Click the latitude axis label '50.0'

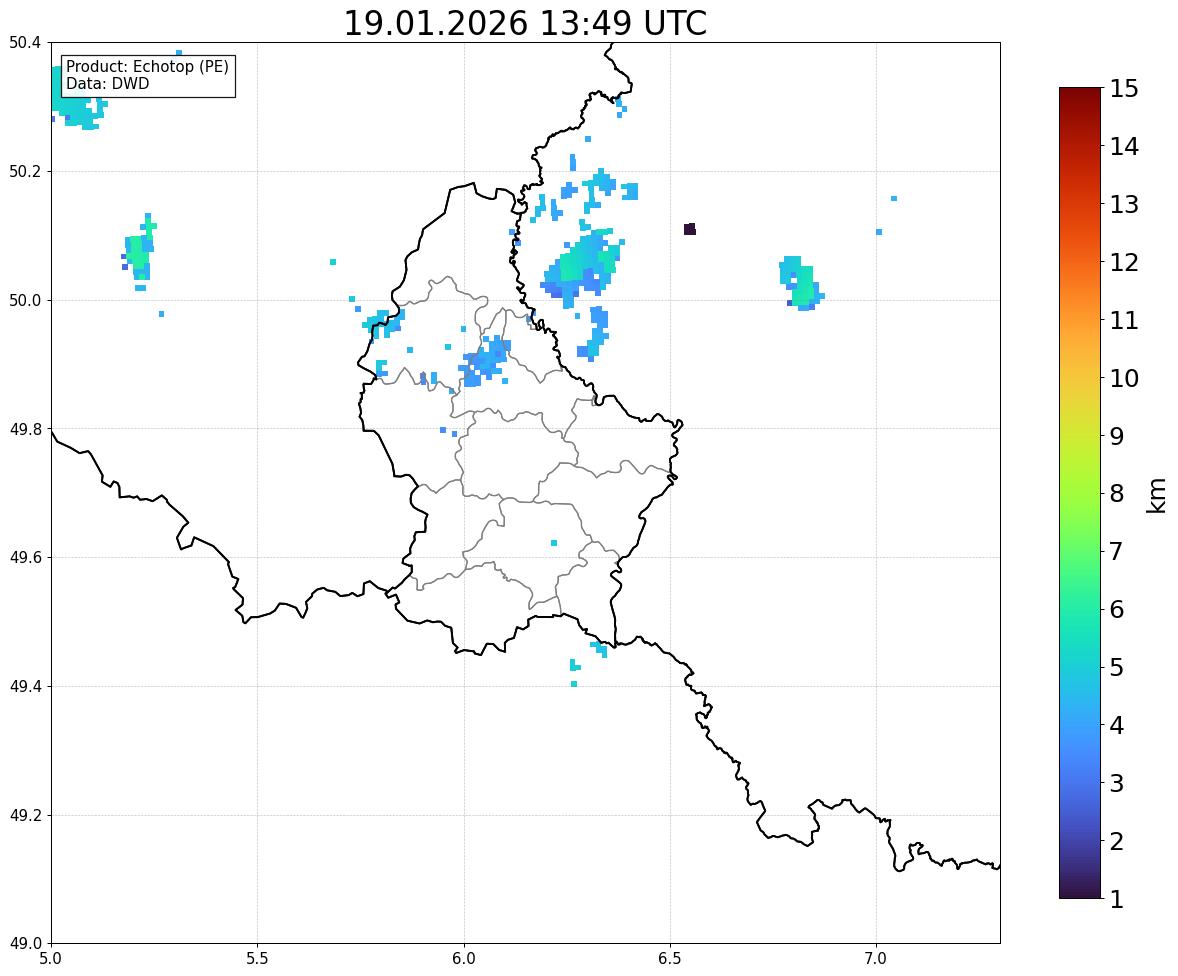25,301
